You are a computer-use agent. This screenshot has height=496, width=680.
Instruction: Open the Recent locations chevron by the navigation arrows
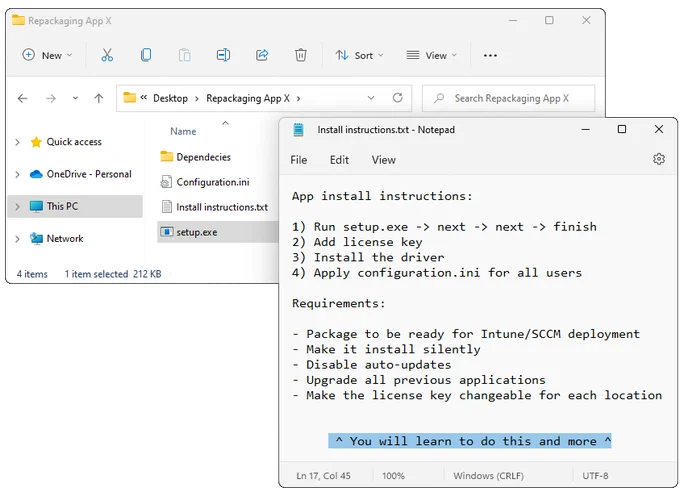(75, 98)
